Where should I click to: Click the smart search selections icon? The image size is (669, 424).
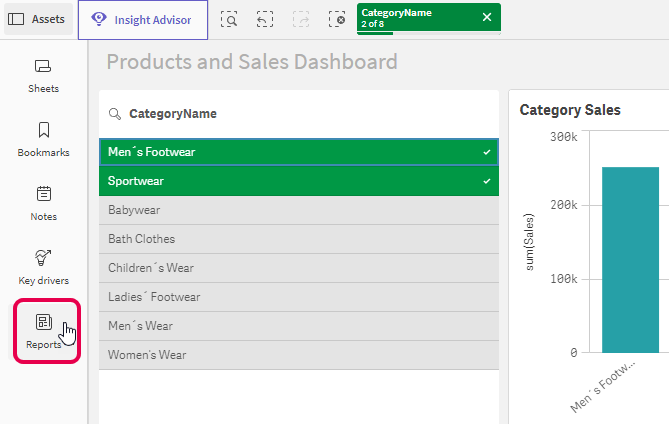pyautogui.click(x=229, y=19)
